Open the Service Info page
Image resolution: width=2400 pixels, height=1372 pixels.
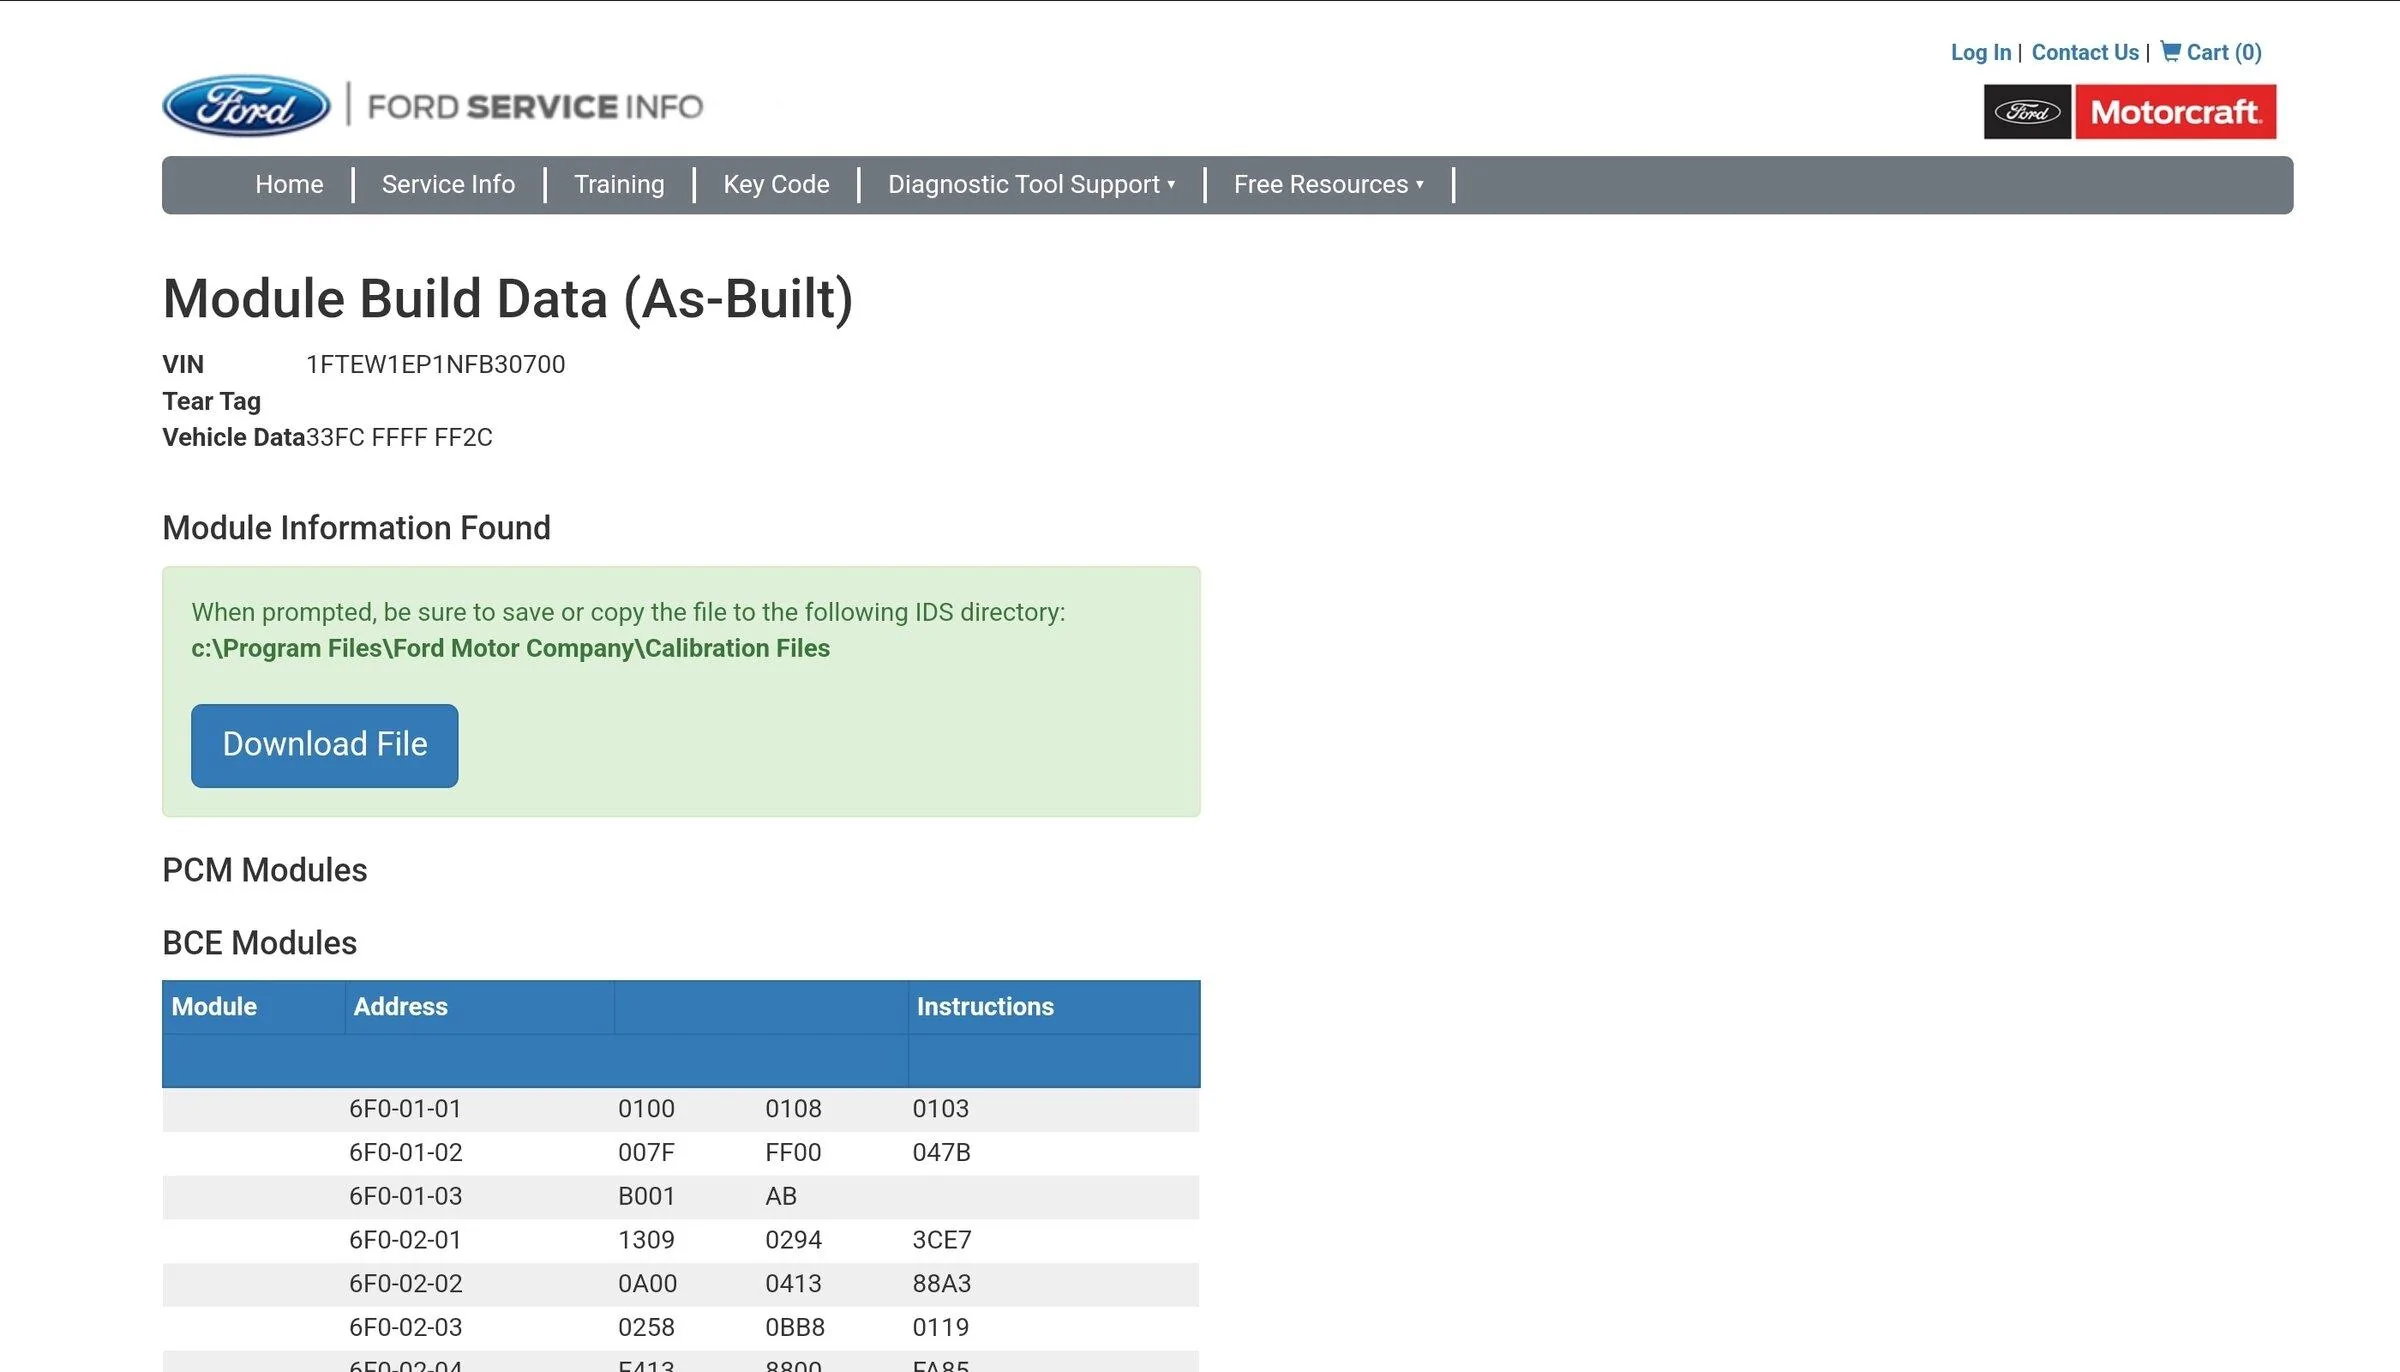448,184
